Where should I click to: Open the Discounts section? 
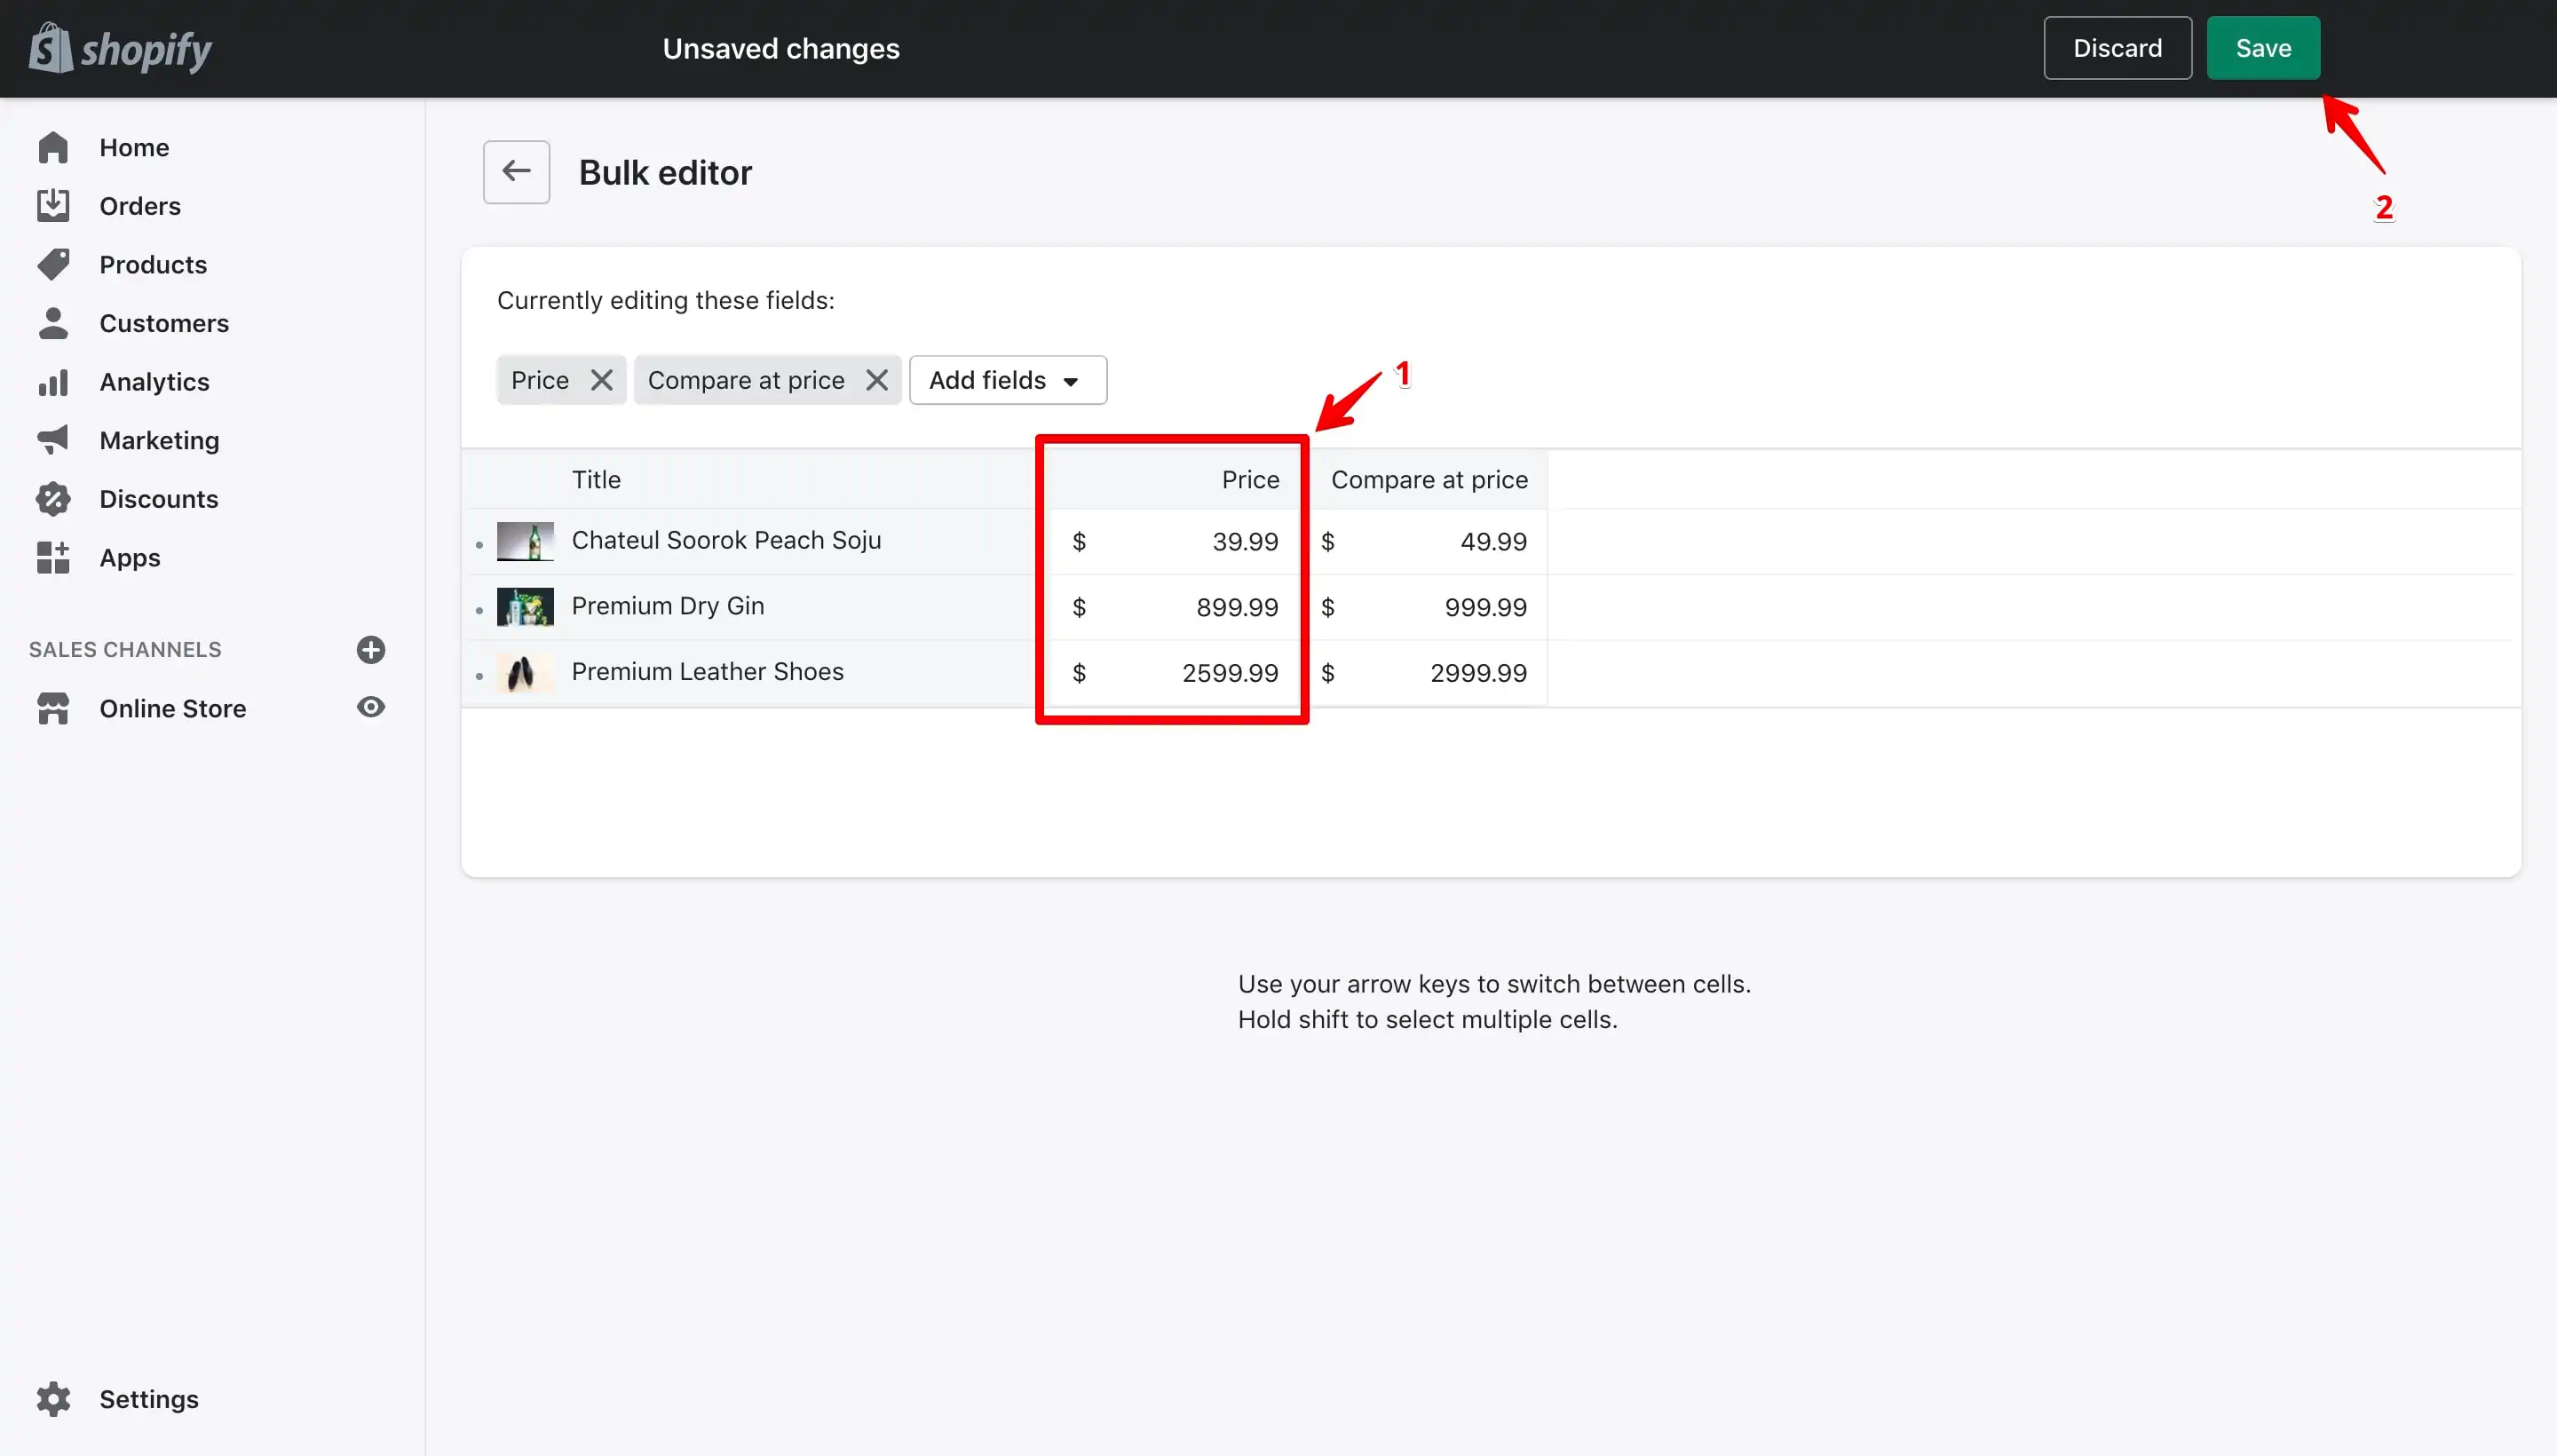point(159,499)
